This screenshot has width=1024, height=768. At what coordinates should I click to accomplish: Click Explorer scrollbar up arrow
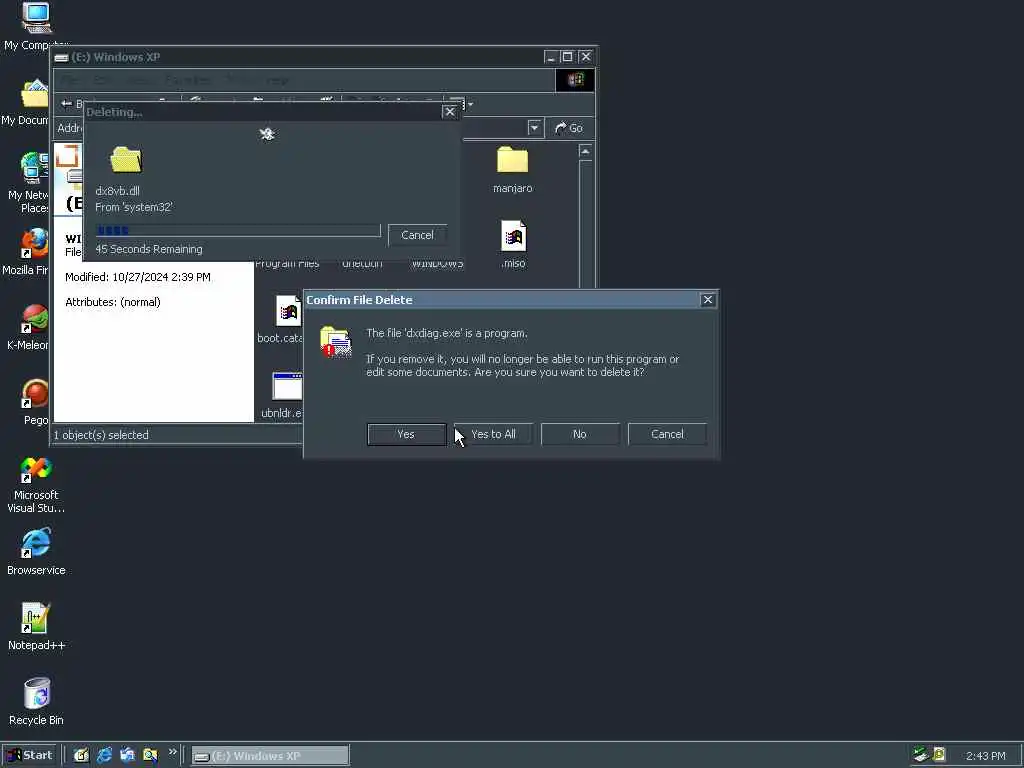(x=585, y=152)
